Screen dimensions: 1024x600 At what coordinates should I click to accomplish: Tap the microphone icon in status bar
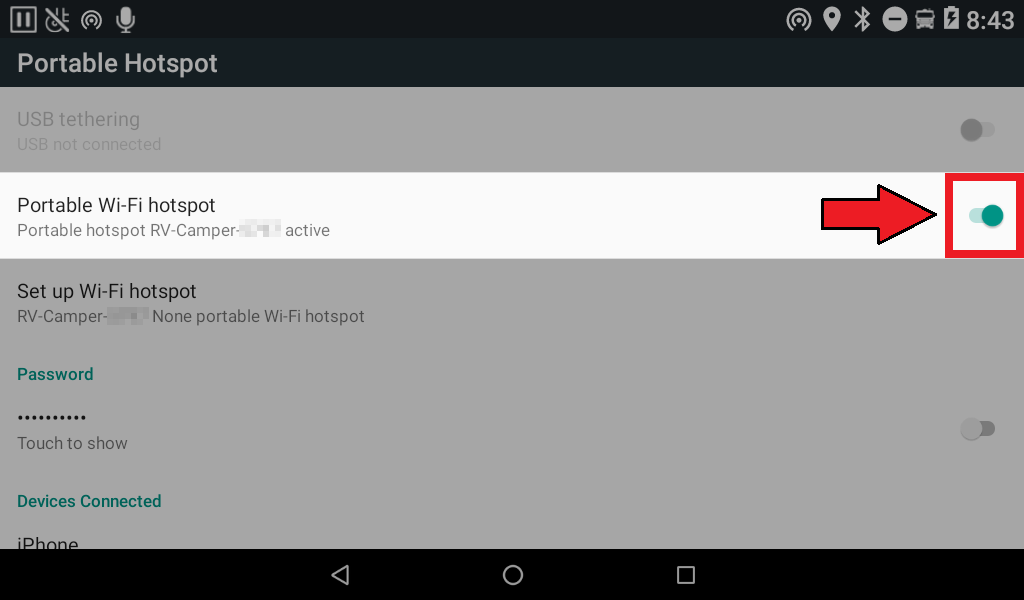125,20
